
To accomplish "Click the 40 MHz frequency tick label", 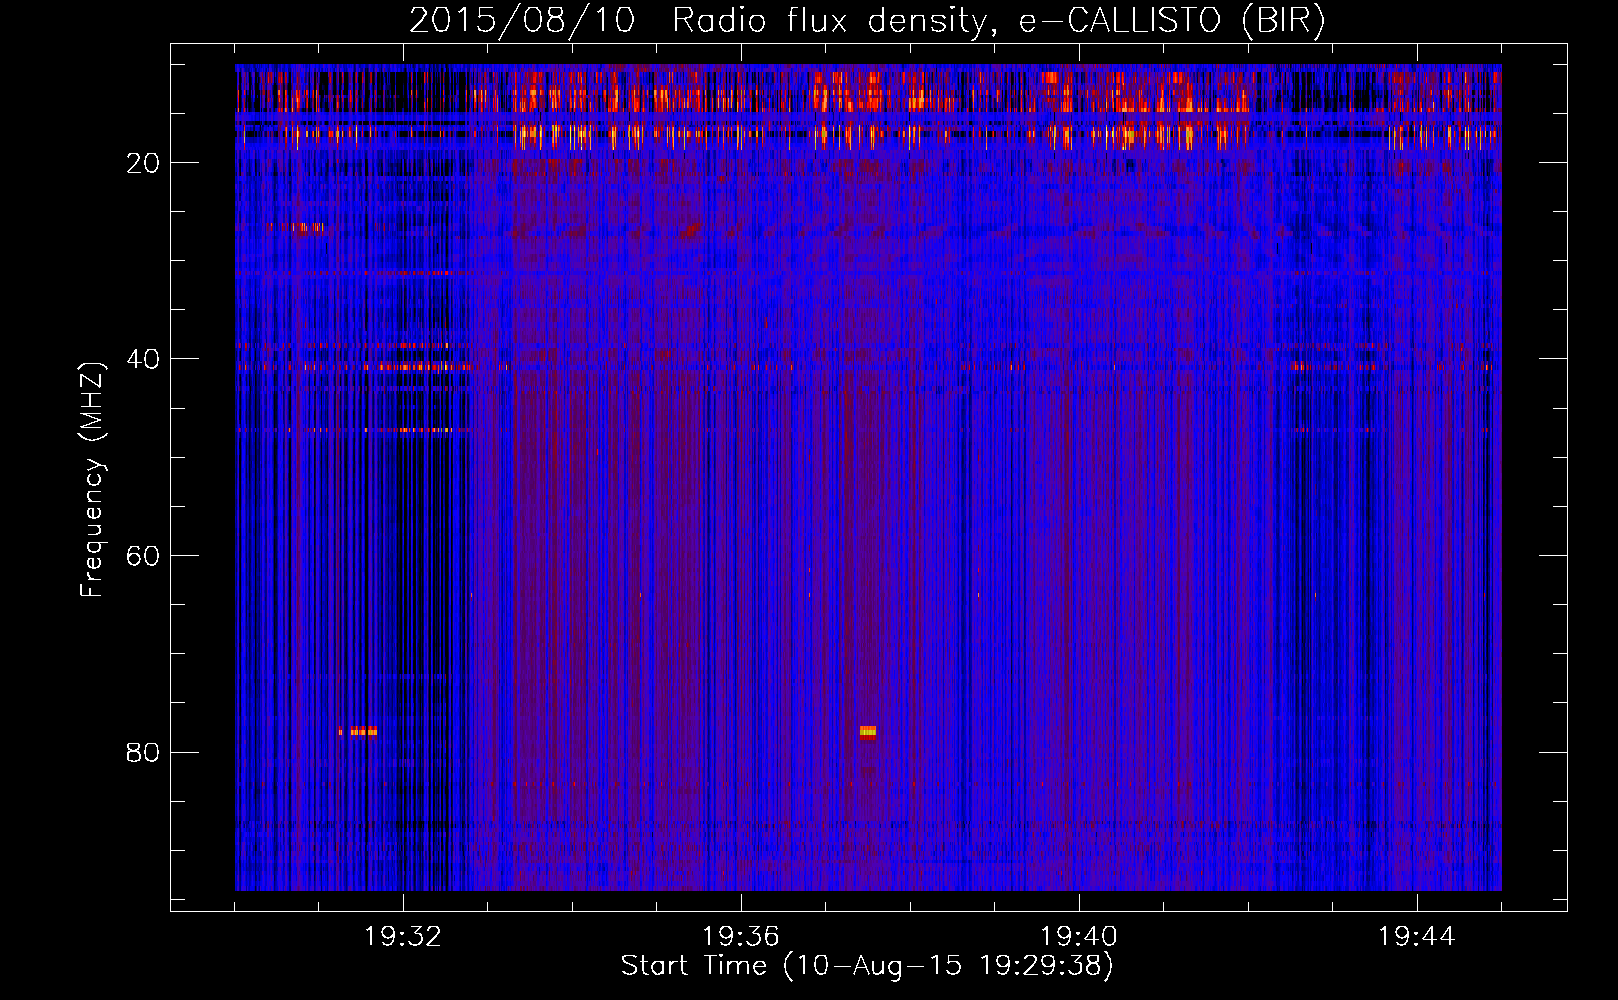I will [x=143, y=359].
